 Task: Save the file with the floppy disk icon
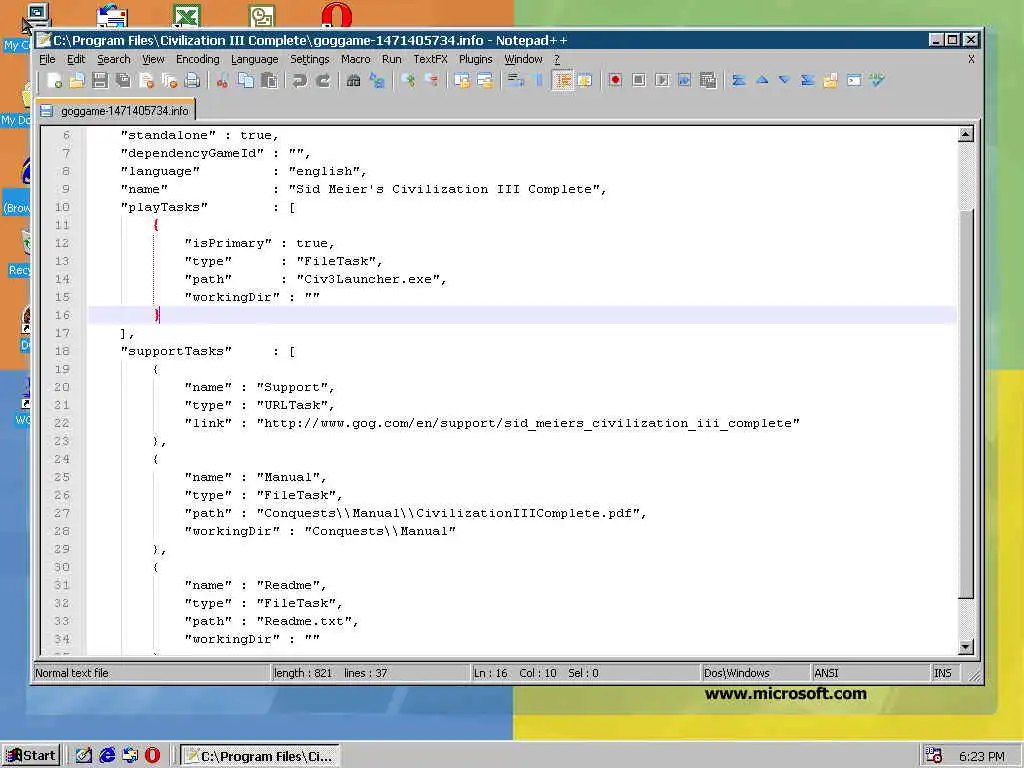(100, 80)
